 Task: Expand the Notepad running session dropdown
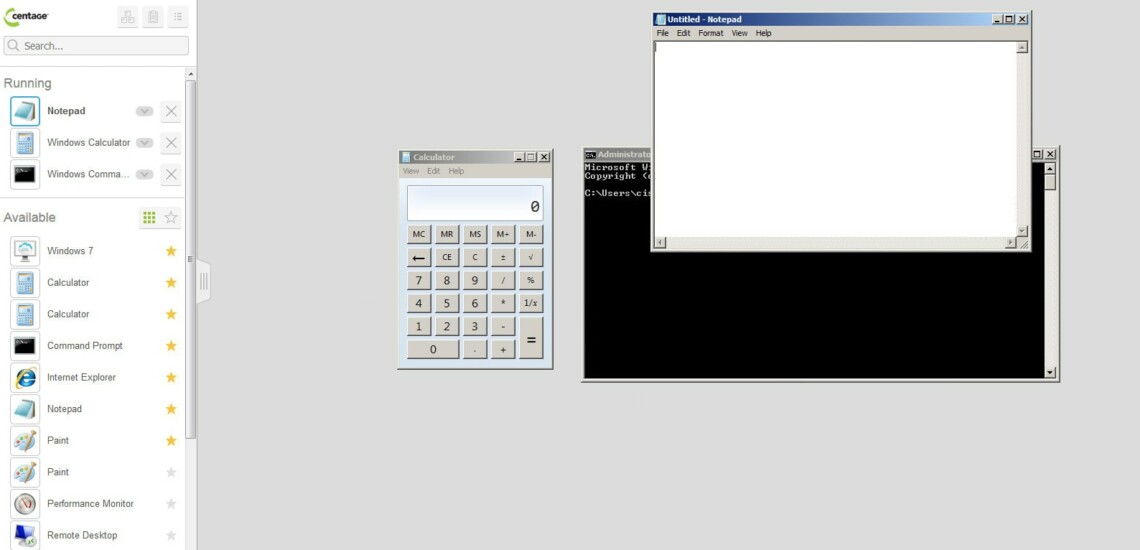coord(145,111)
